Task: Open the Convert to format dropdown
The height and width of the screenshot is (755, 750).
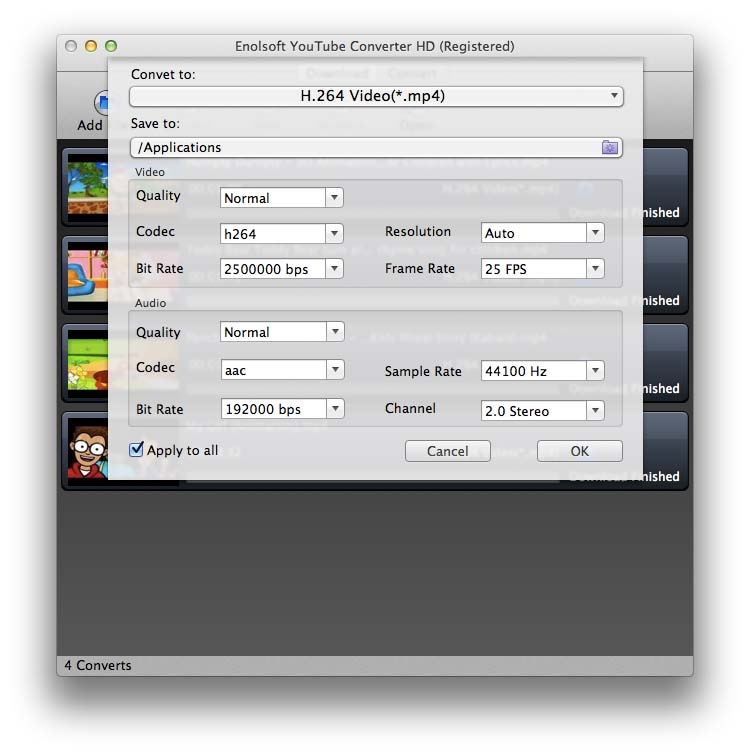Action: [376, 96]
